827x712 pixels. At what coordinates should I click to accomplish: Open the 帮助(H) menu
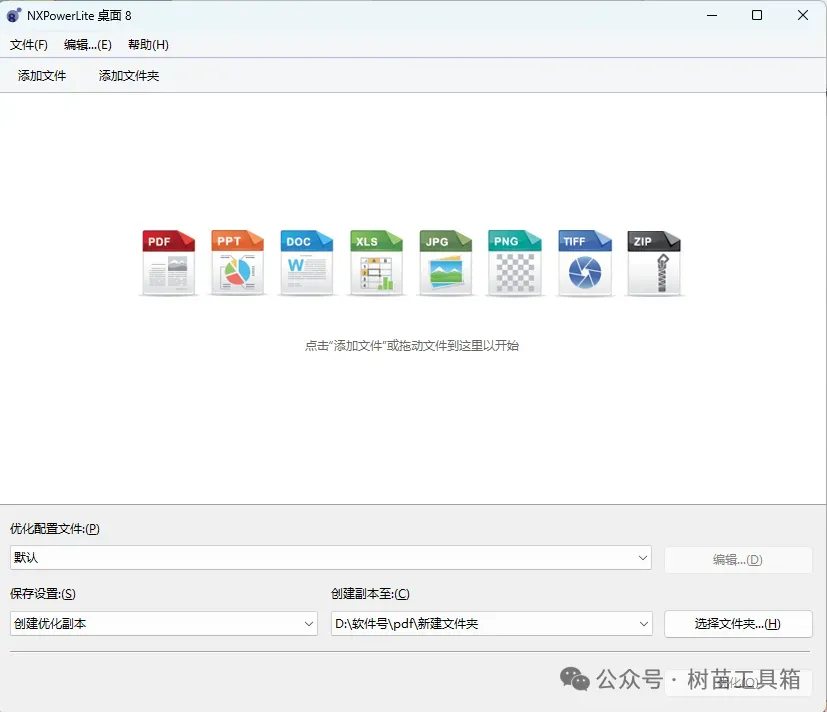point(148,45)
